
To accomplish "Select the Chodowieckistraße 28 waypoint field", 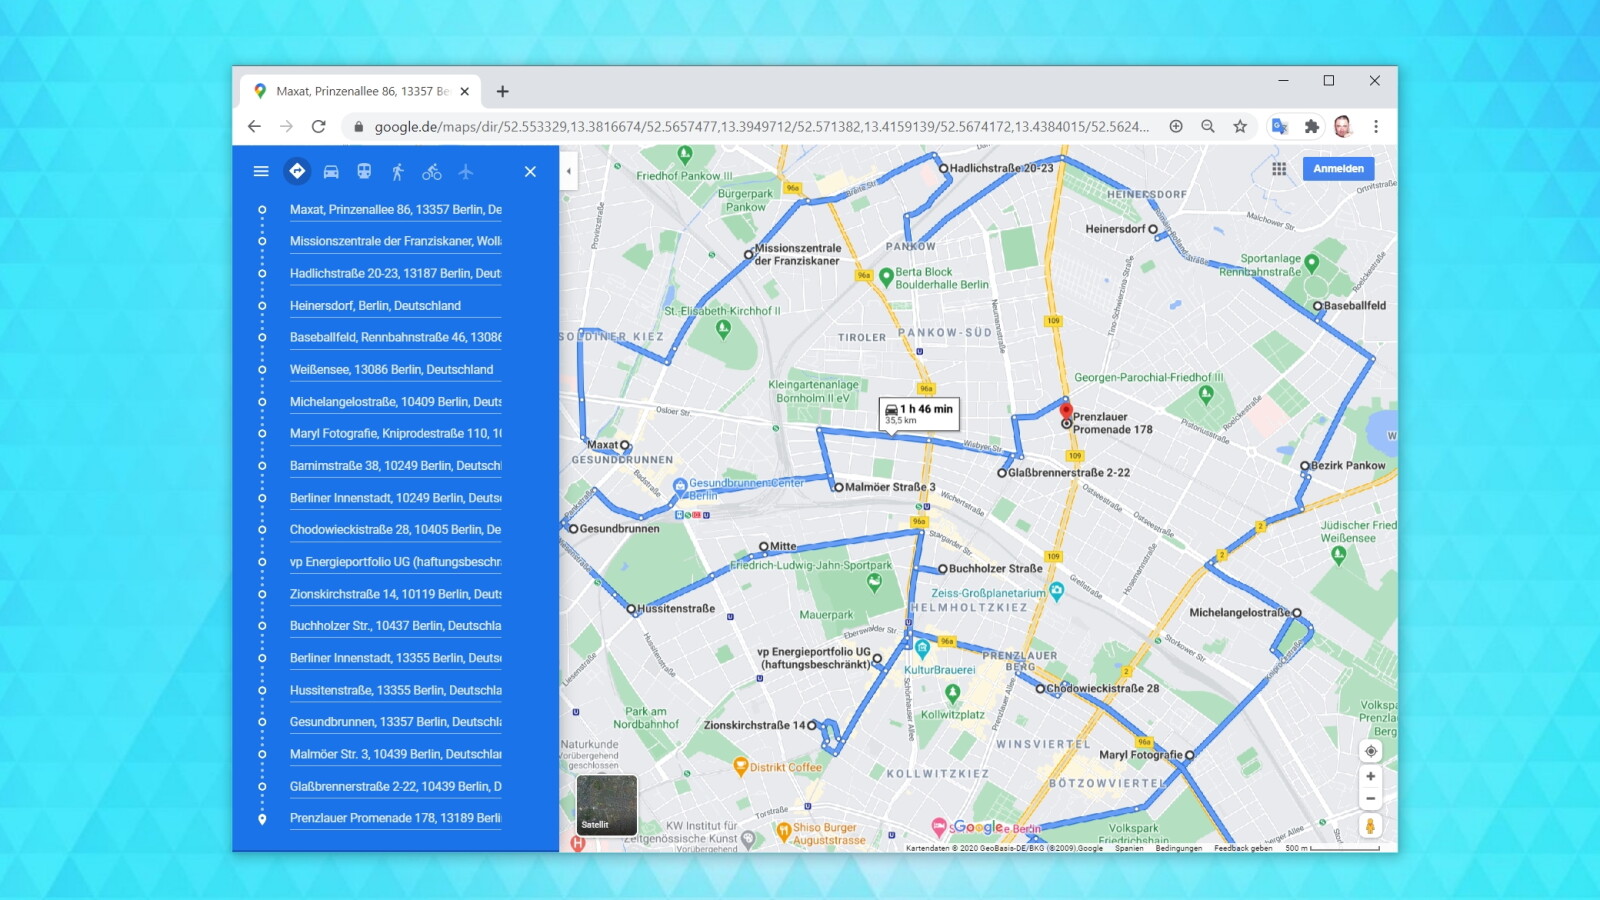I will (x=395, y=529).
